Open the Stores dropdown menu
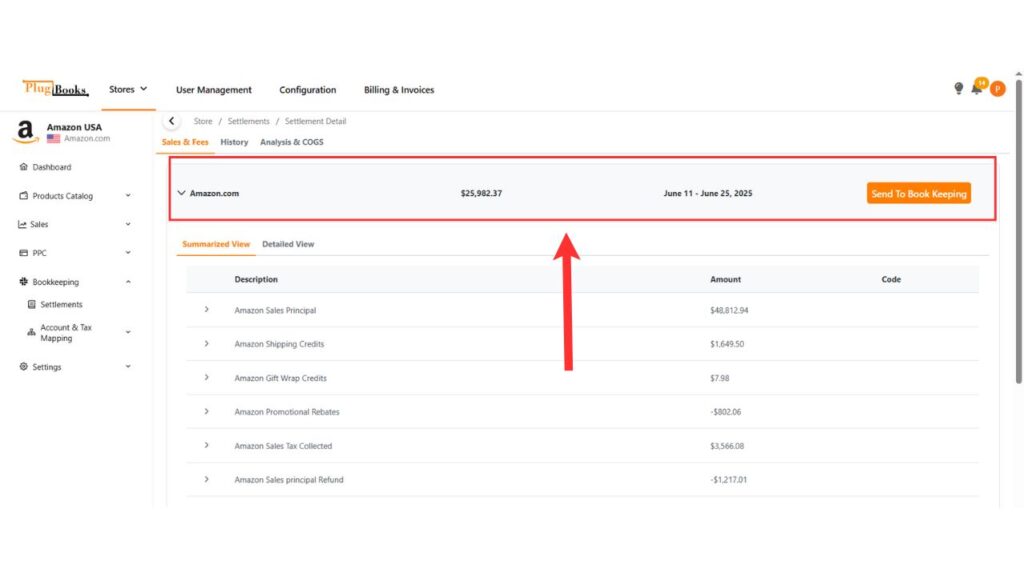This screenshot has width=1024, height=576. pos(128,89)
